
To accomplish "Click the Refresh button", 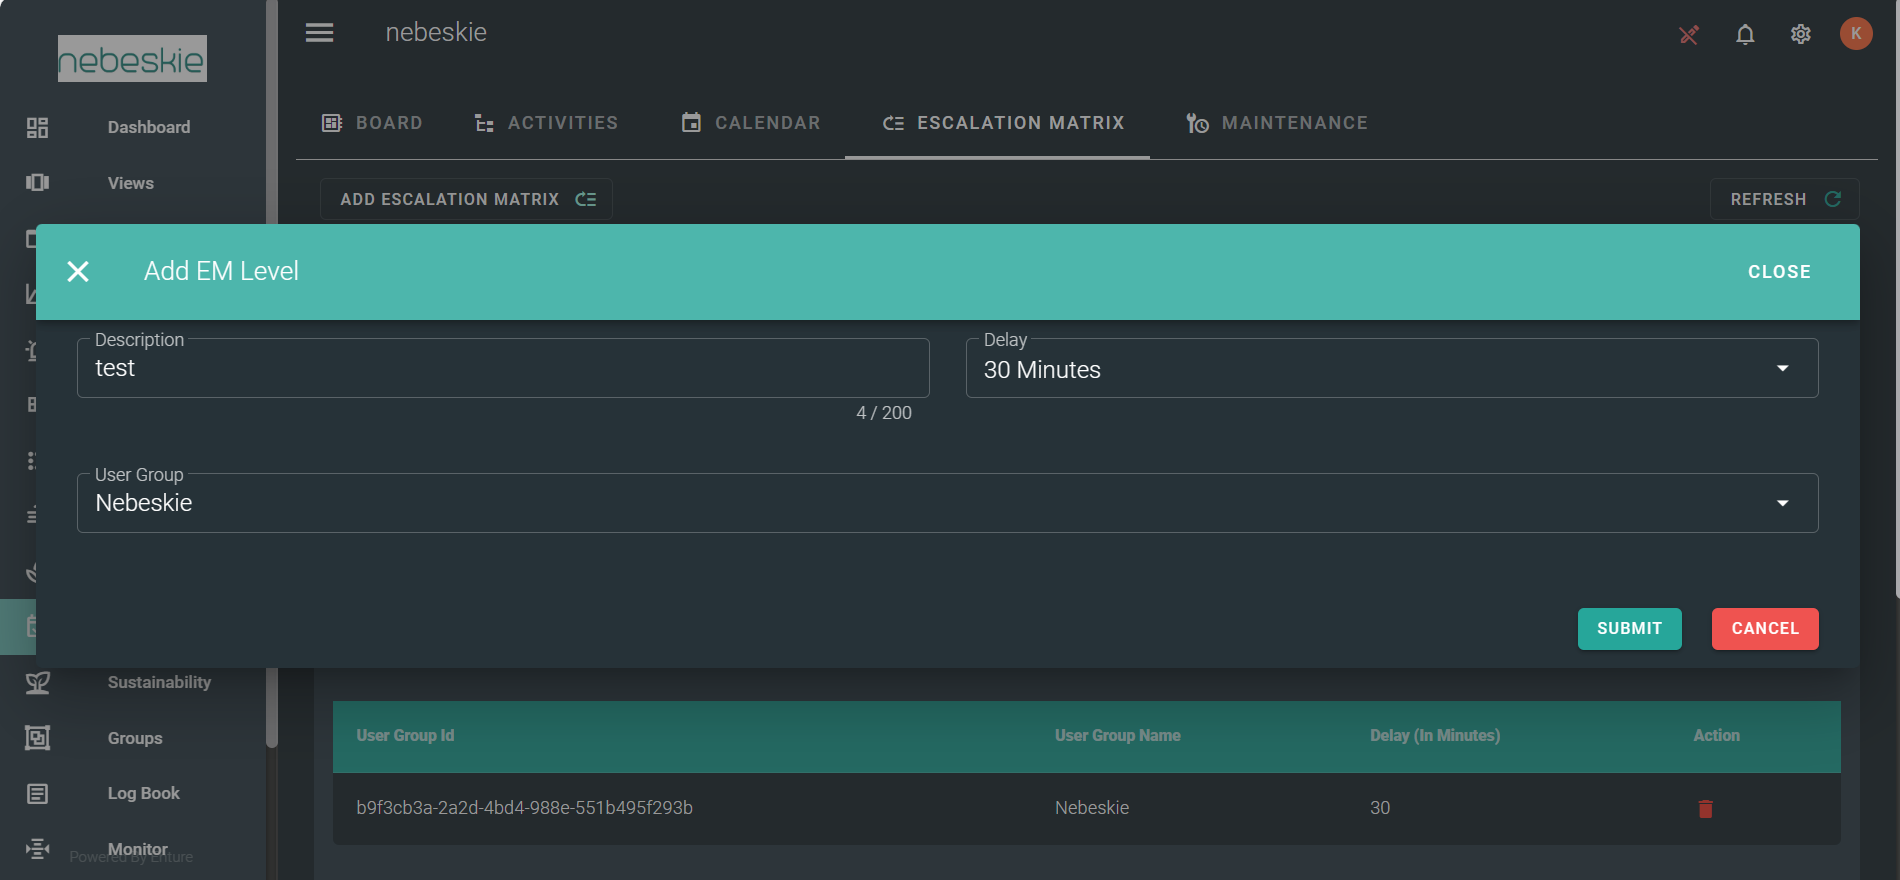I will click(x=1784, y=199).
